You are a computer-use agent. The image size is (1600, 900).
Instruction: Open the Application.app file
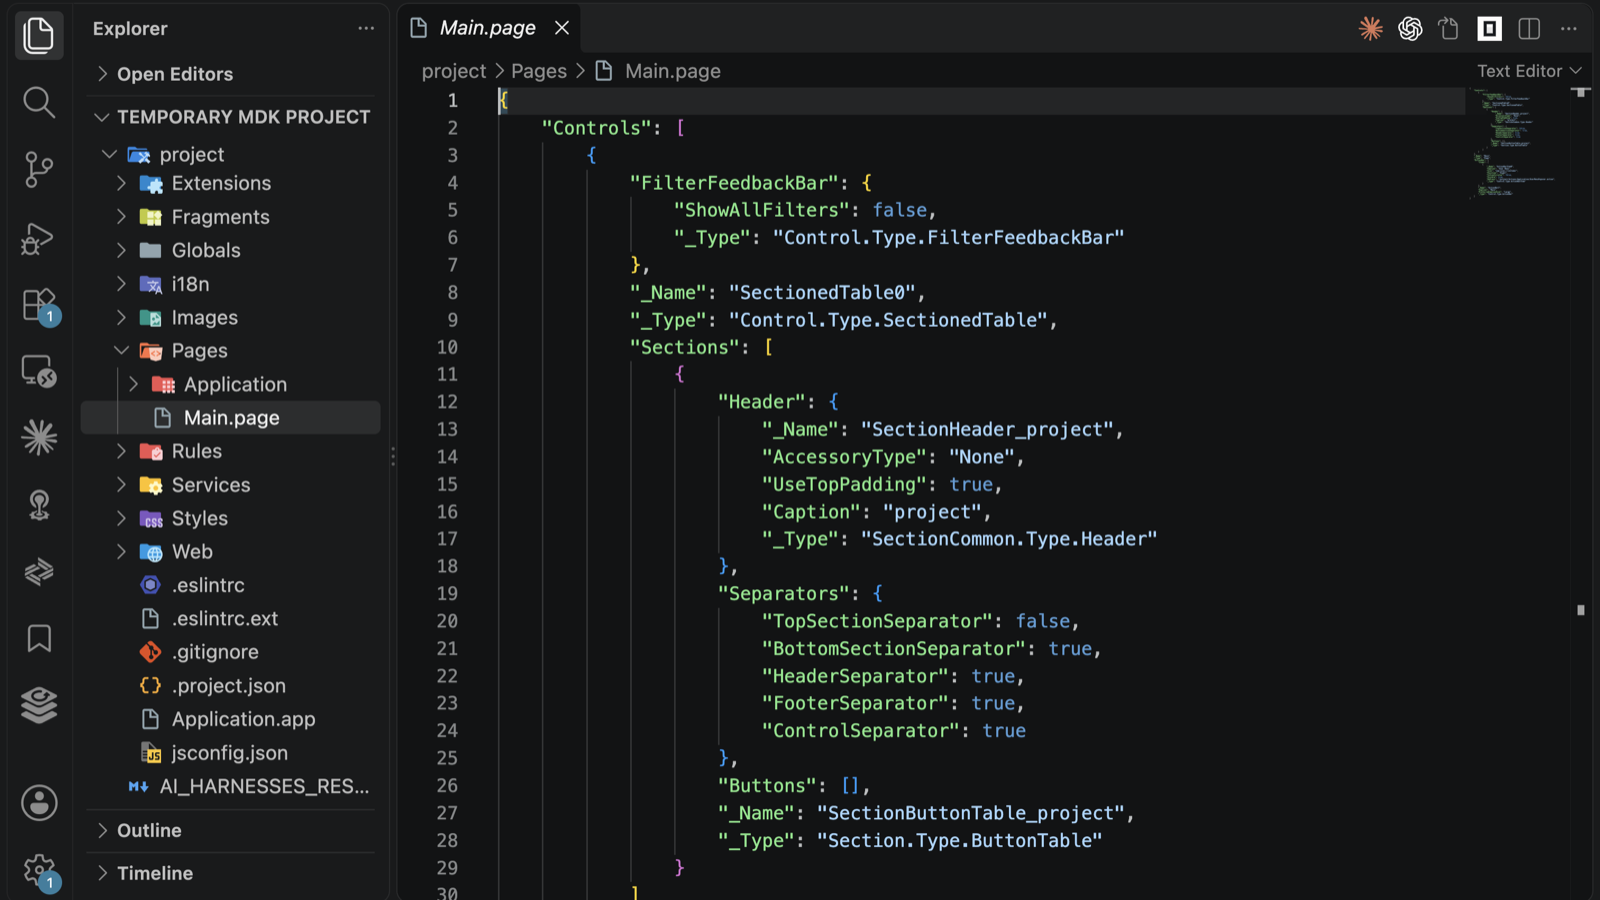243,719
